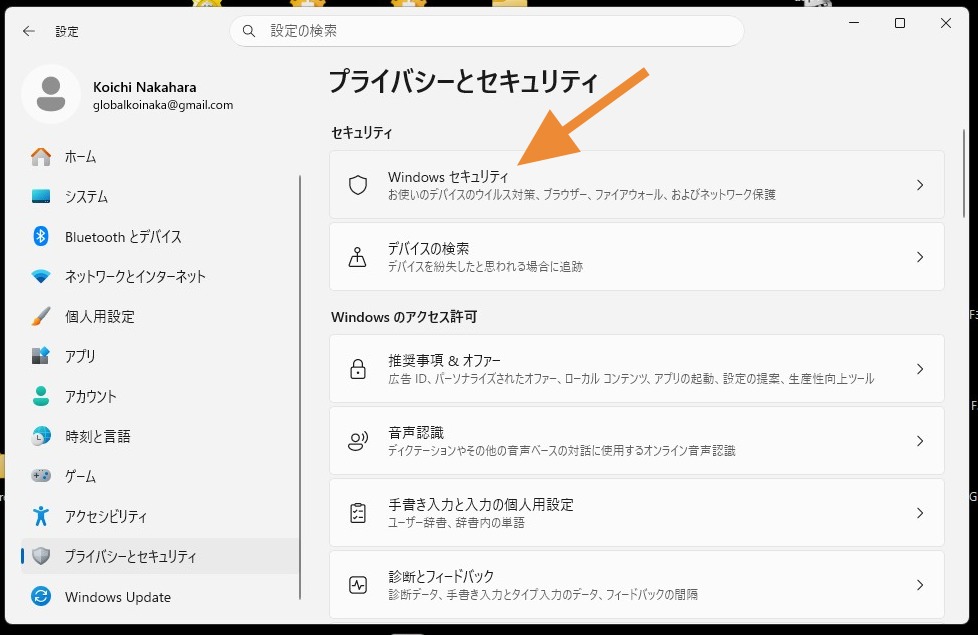This screenshot has width=978, height=635.
Task: Click the 時刻と言語 globe clock icon
Action: (41, 436)
